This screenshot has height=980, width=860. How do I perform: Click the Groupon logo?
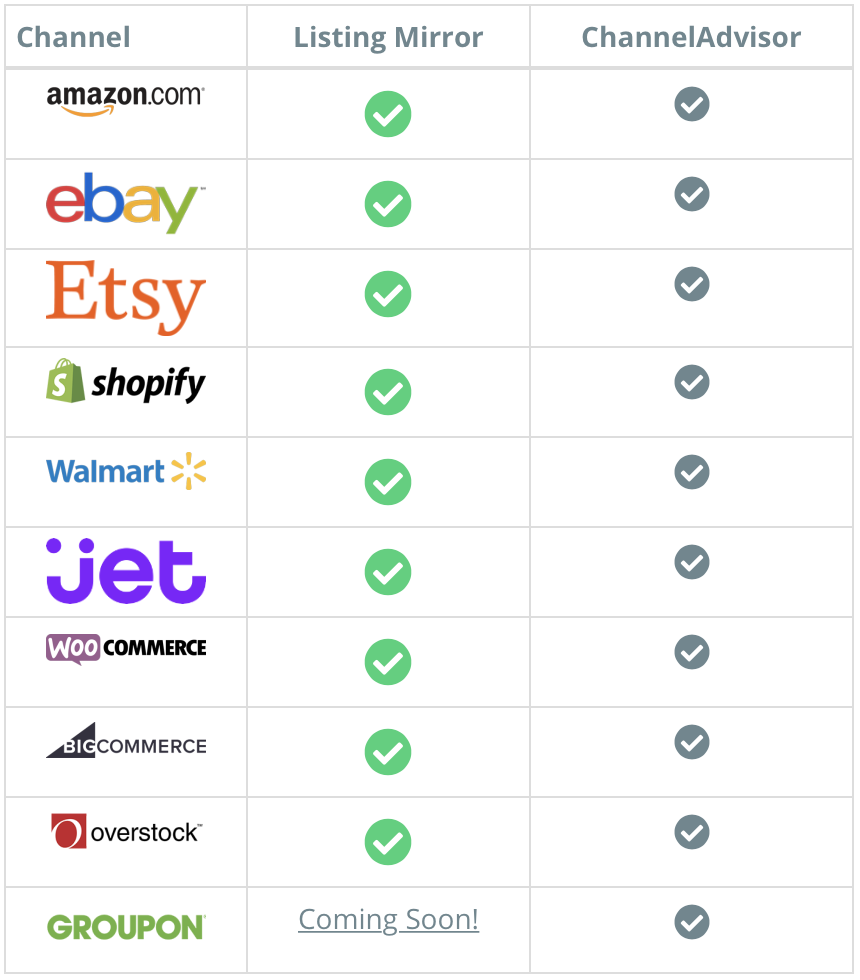(126, 927)
